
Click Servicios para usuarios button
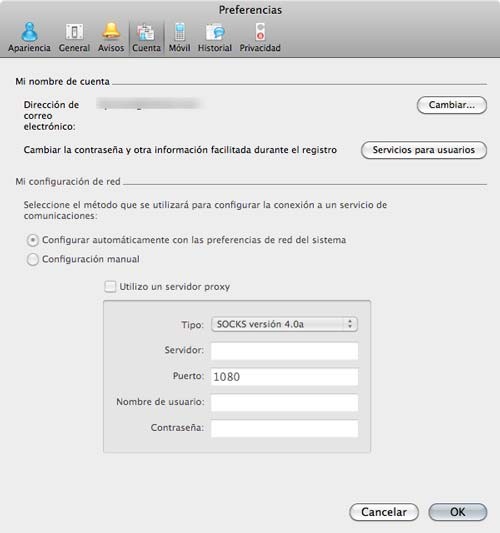(x=424, y=150)
